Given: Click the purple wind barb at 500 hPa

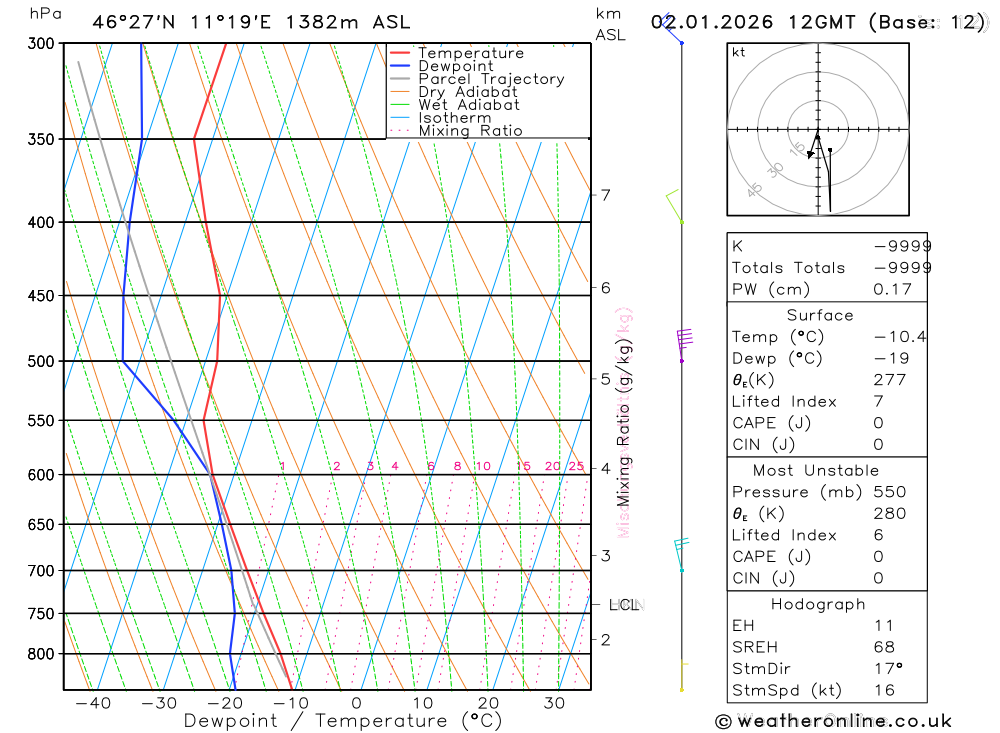Looking at the screenshot, I should [684, 344].
